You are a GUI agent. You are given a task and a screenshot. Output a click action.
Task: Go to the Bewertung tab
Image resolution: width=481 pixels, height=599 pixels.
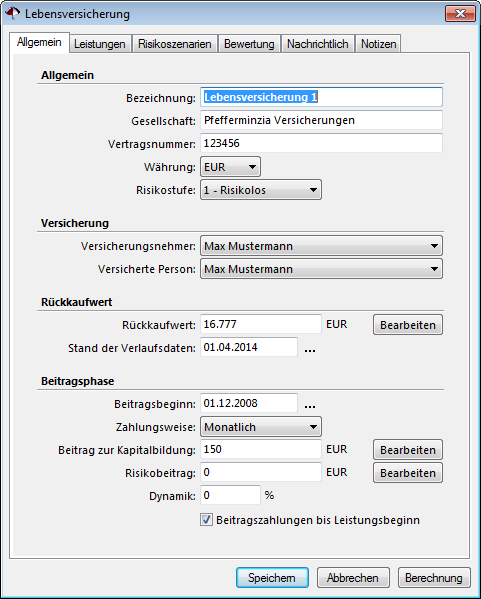pos(249,44)
